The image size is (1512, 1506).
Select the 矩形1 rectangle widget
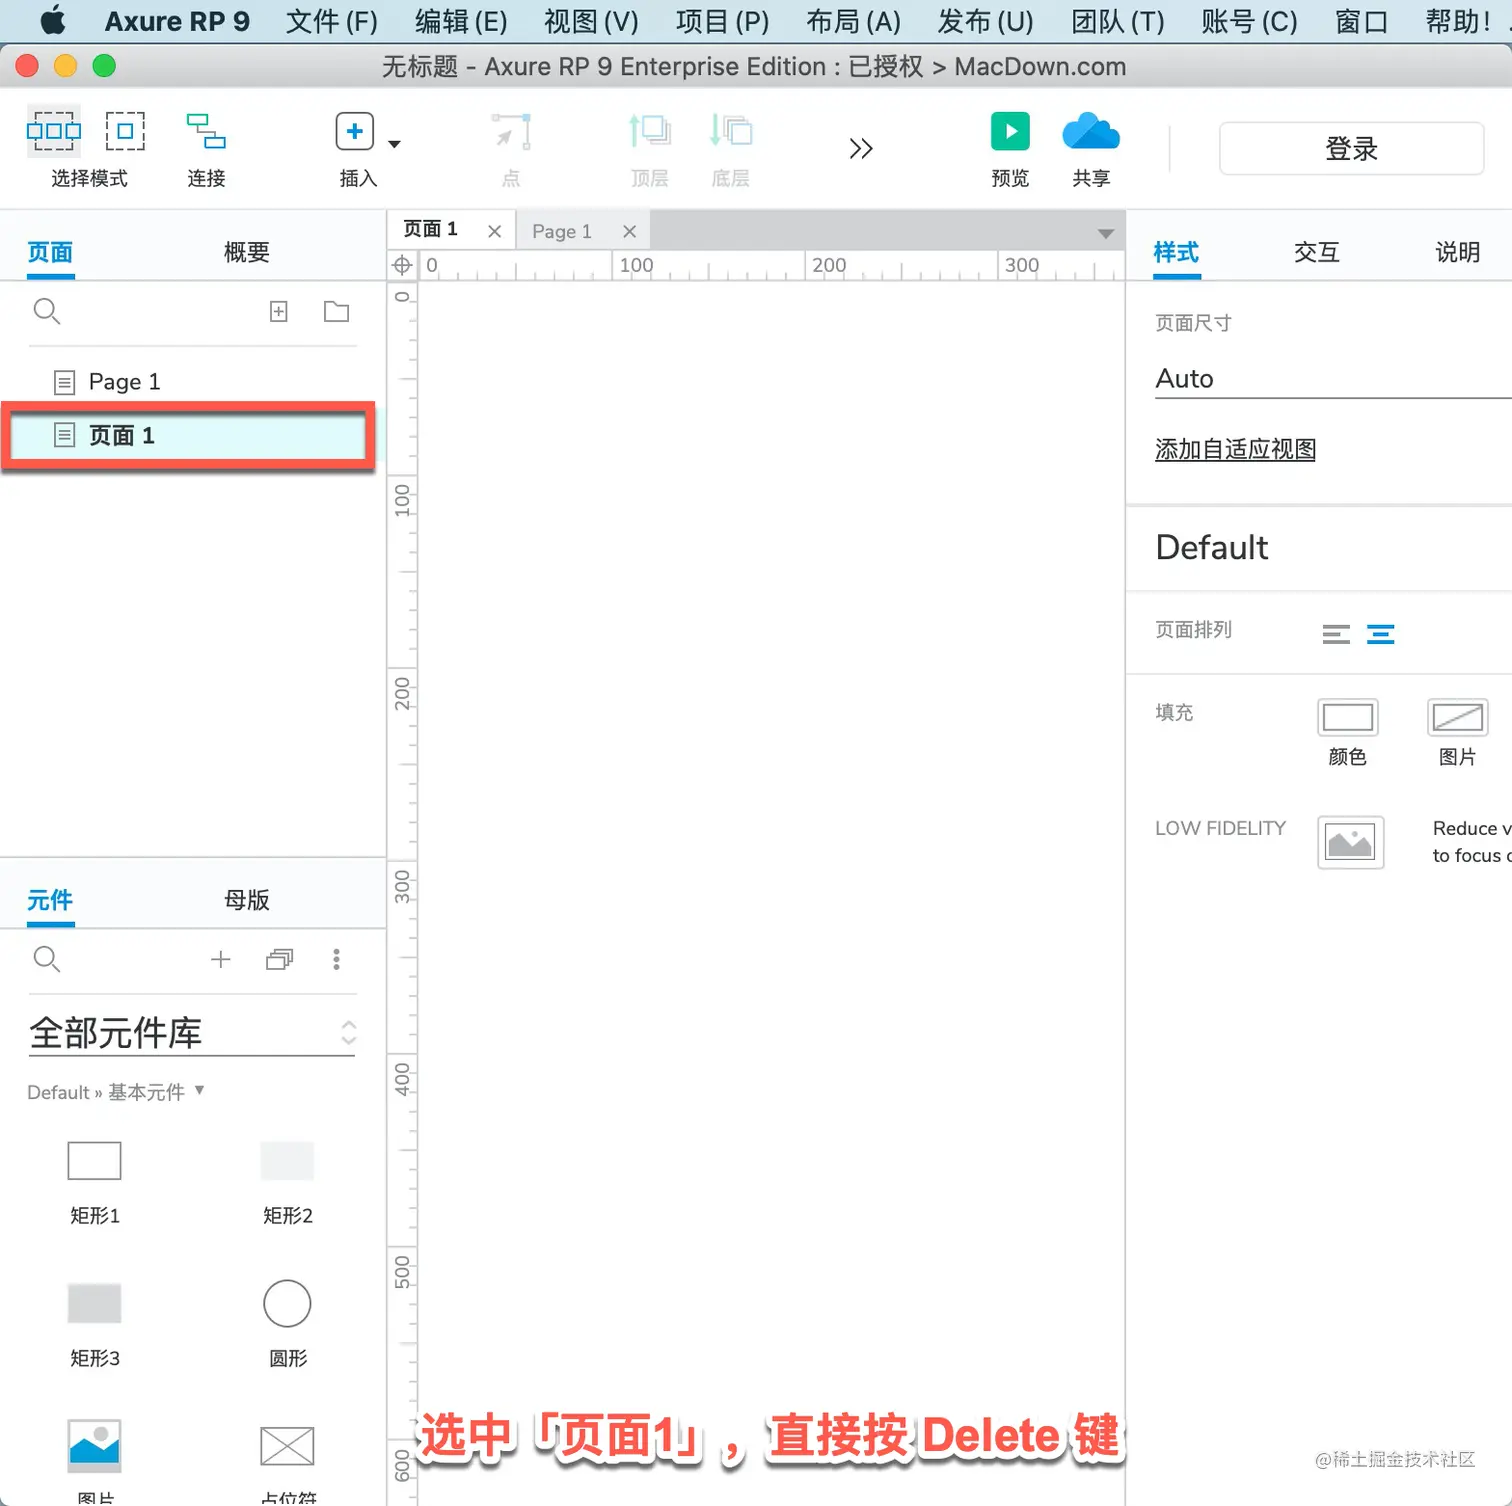click(x=94, y=1161)
